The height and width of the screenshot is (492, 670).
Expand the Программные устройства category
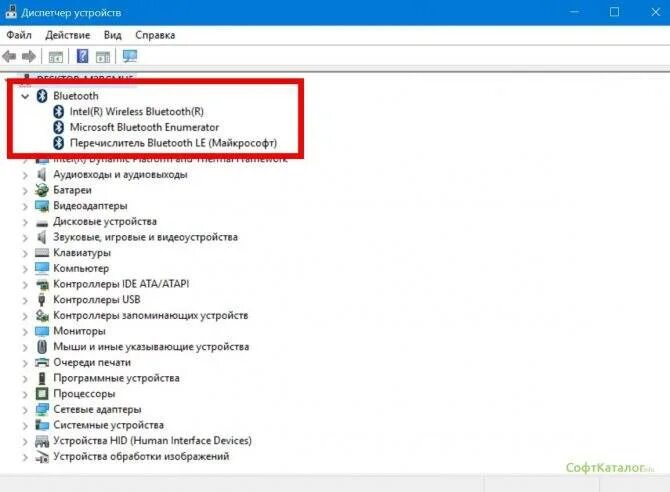25,379
